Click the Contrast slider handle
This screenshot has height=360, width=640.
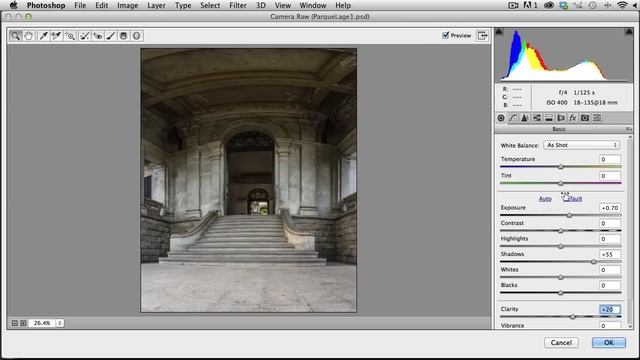tap(561, 231)
